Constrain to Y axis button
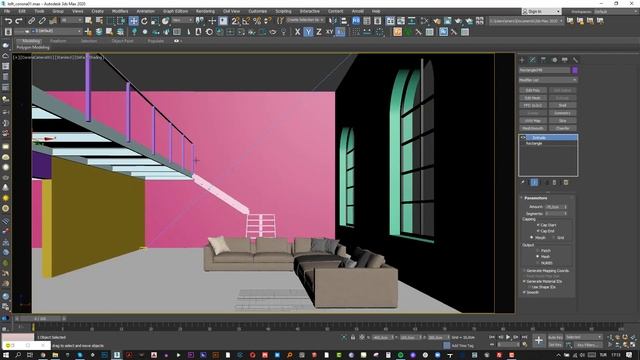This screenshot has width=640, height=360. [308, 32]
